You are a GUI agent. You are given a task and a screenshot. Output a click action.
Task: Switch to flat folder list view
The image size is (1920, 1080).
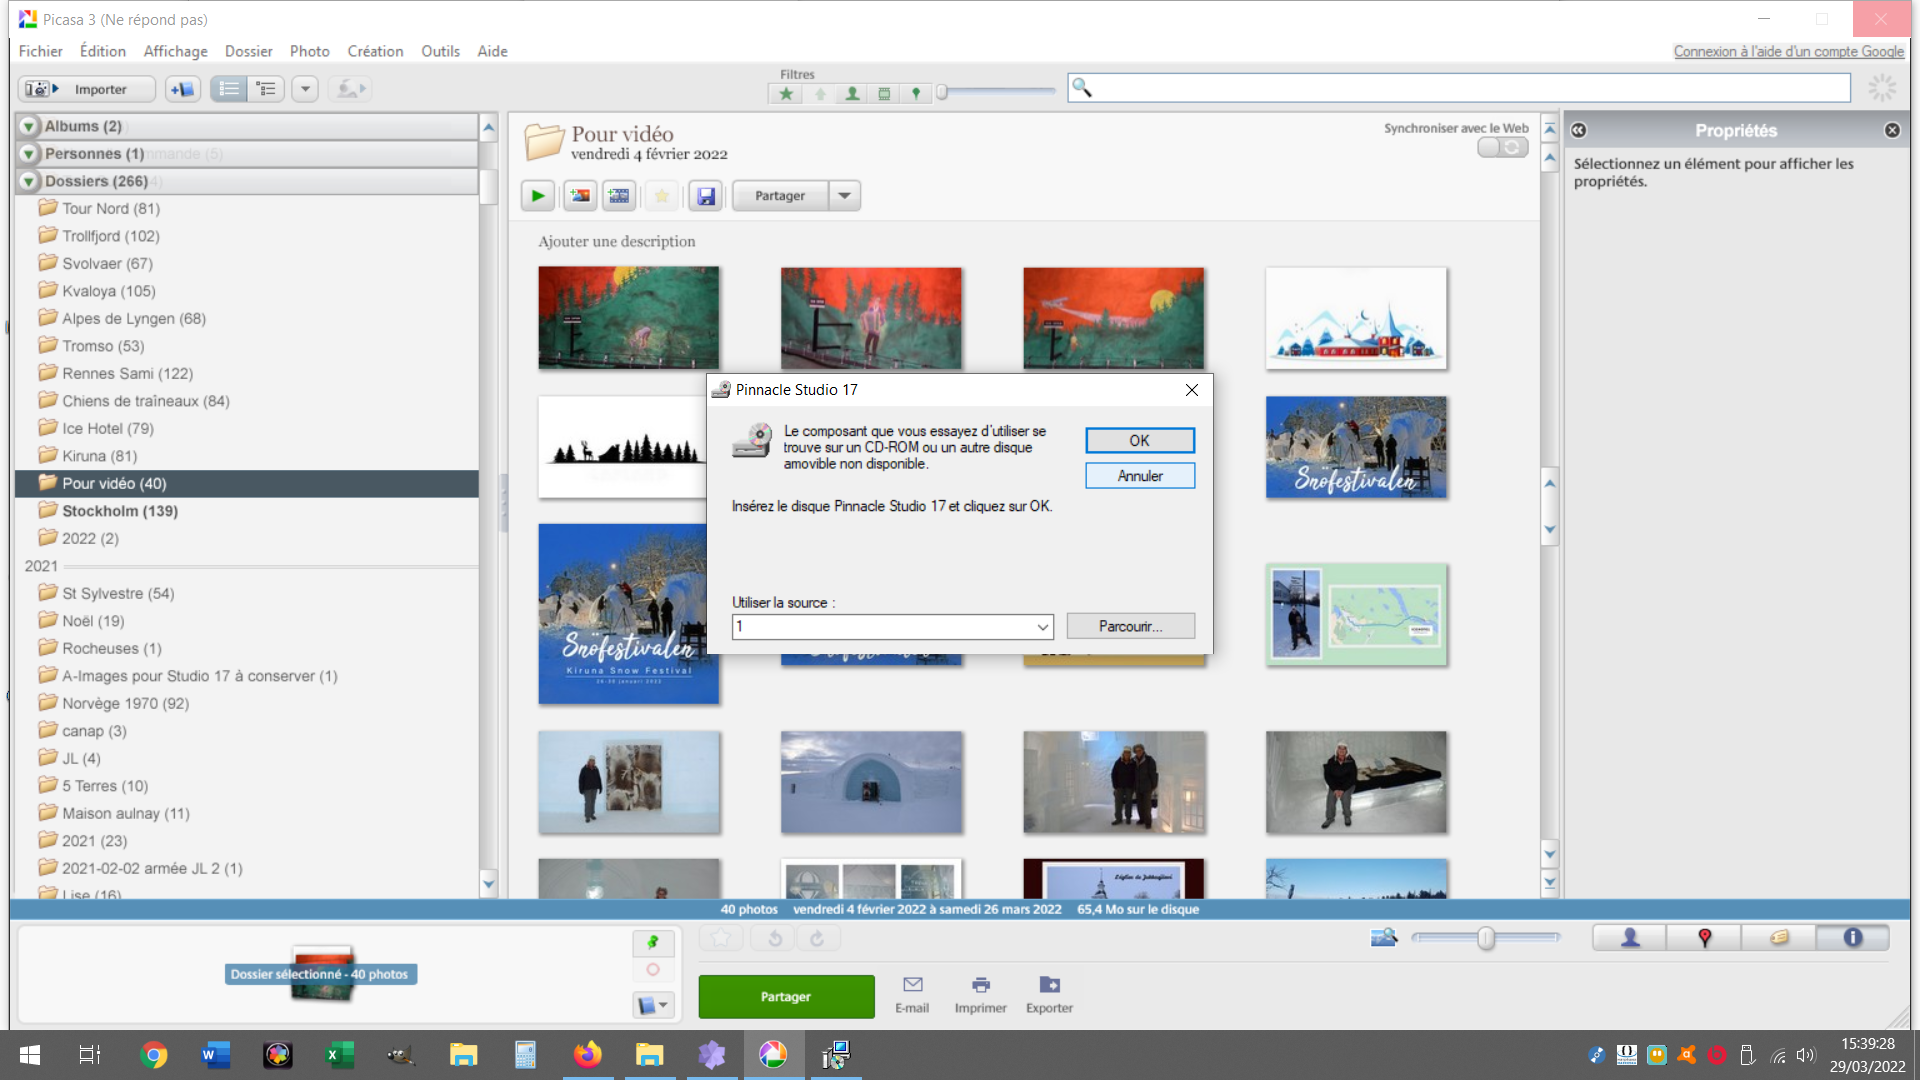point(229,89)
